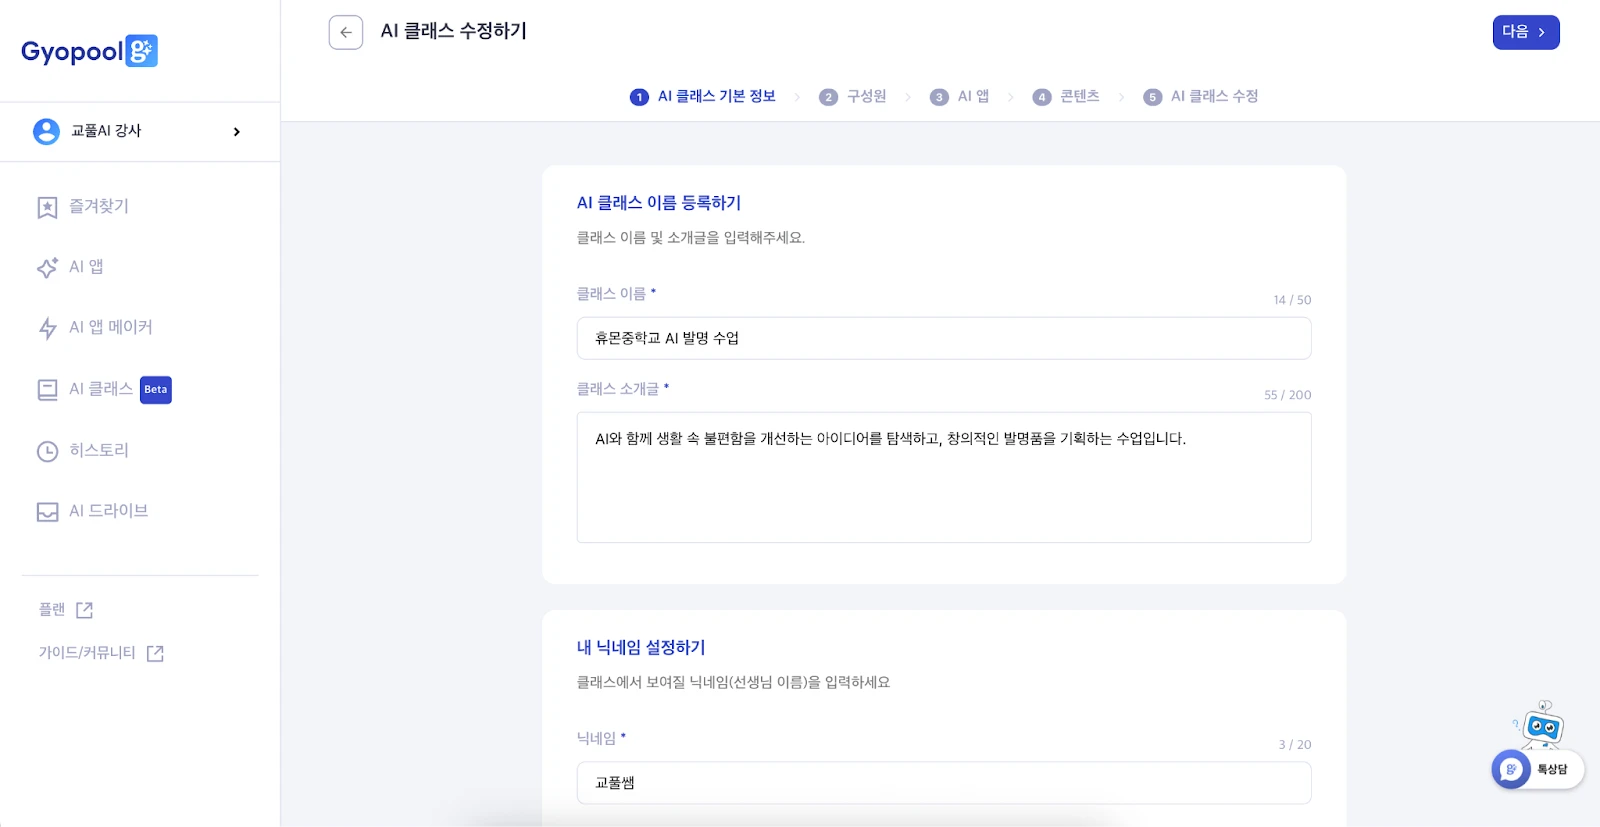Image resolution: width=1600 pixels, height=827 pixels.
Task: Jump to step 4 콘텐츠
Action: click(x=1066, y=97)
